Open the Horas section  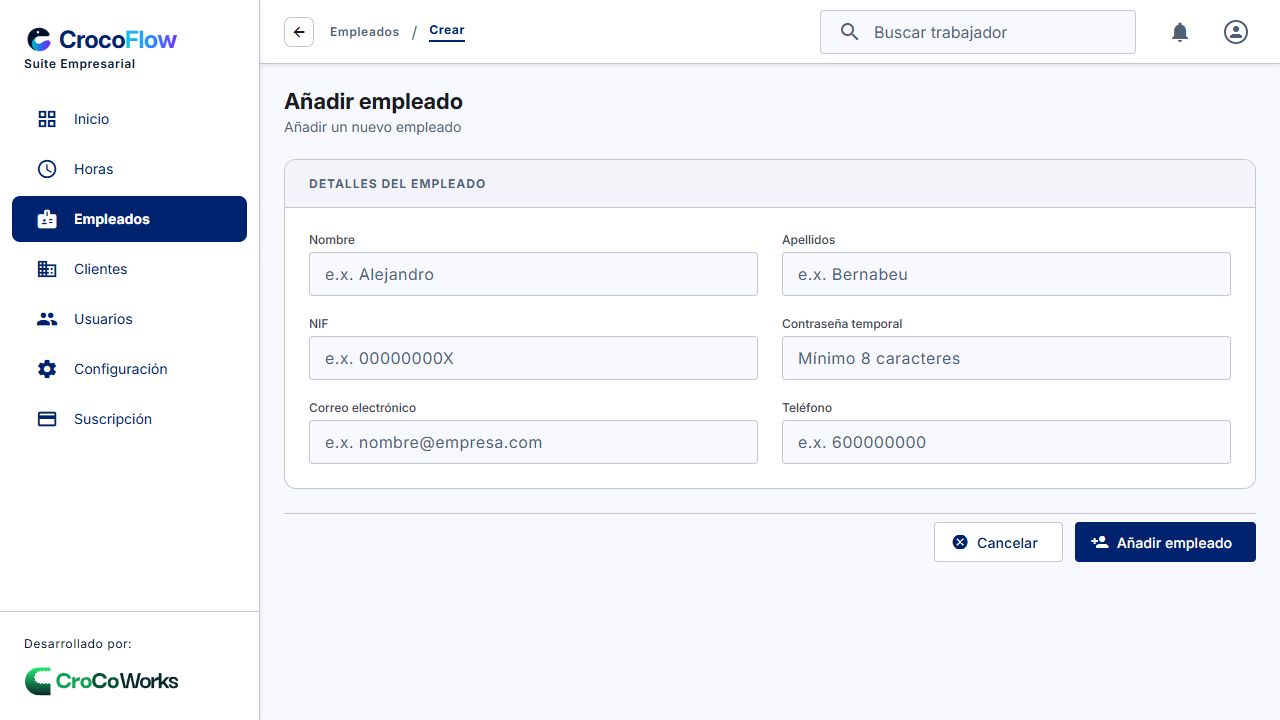pos(129,169)
